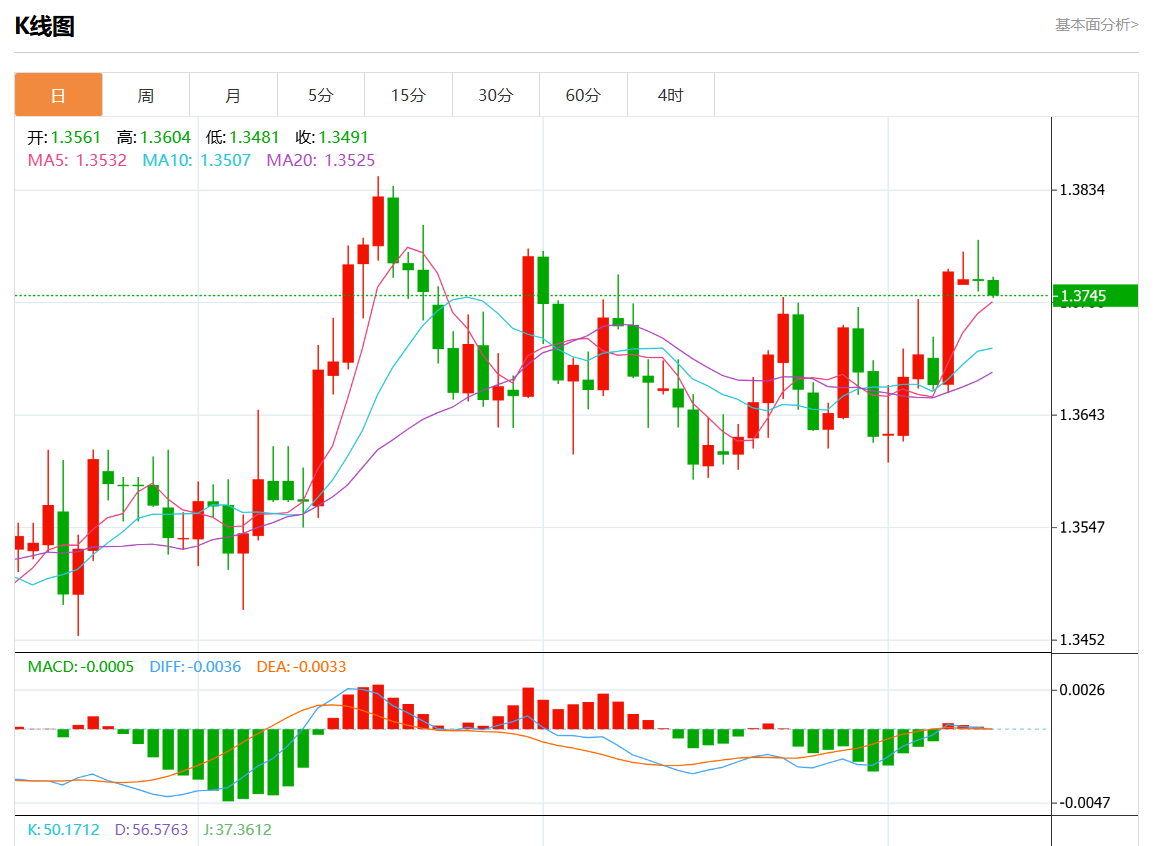
Task: Click the K:50.1712 indicator value
Action: 64,830
